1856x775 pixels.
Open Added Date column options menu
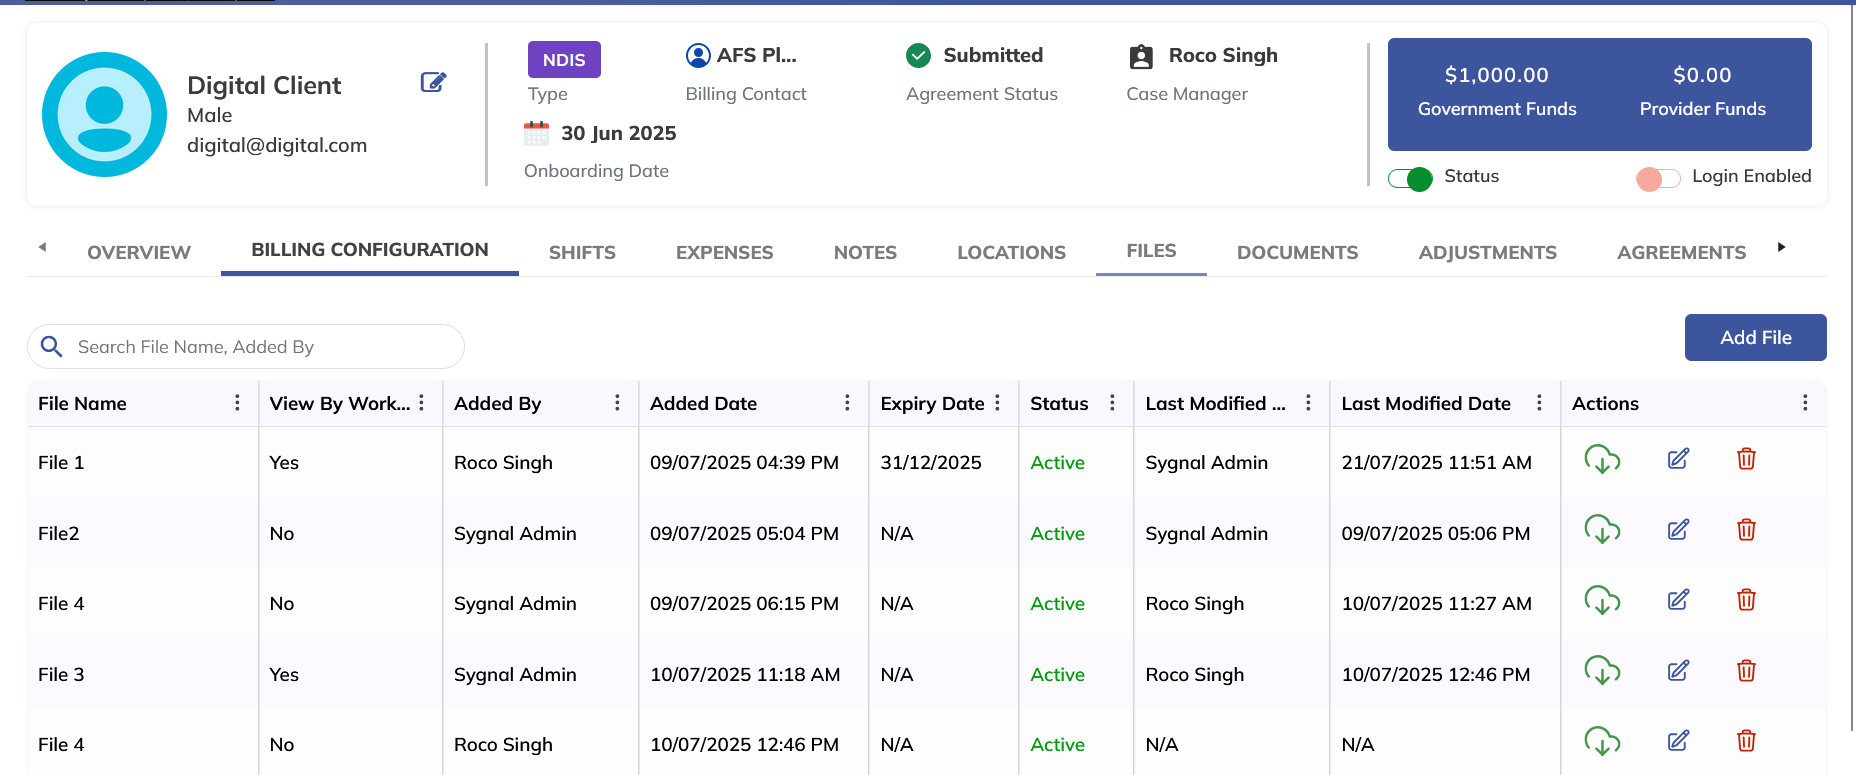click(x=847, y=403)
